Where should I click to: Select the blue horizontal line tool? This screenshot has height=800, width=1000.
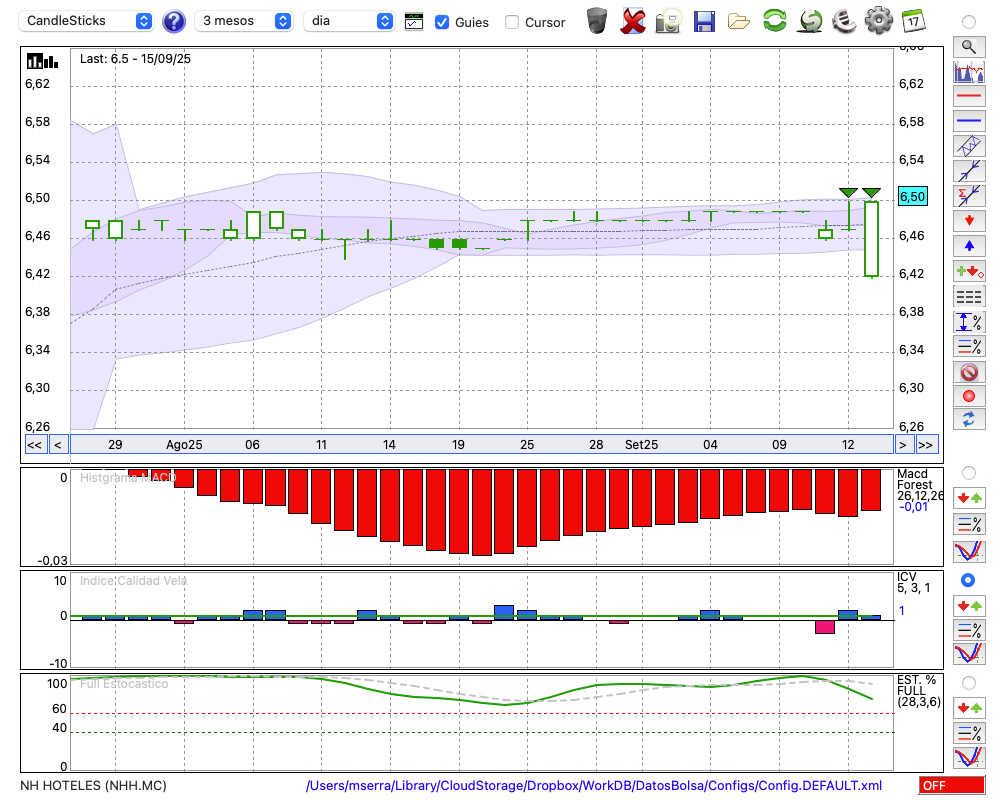(x=968, y=121)
